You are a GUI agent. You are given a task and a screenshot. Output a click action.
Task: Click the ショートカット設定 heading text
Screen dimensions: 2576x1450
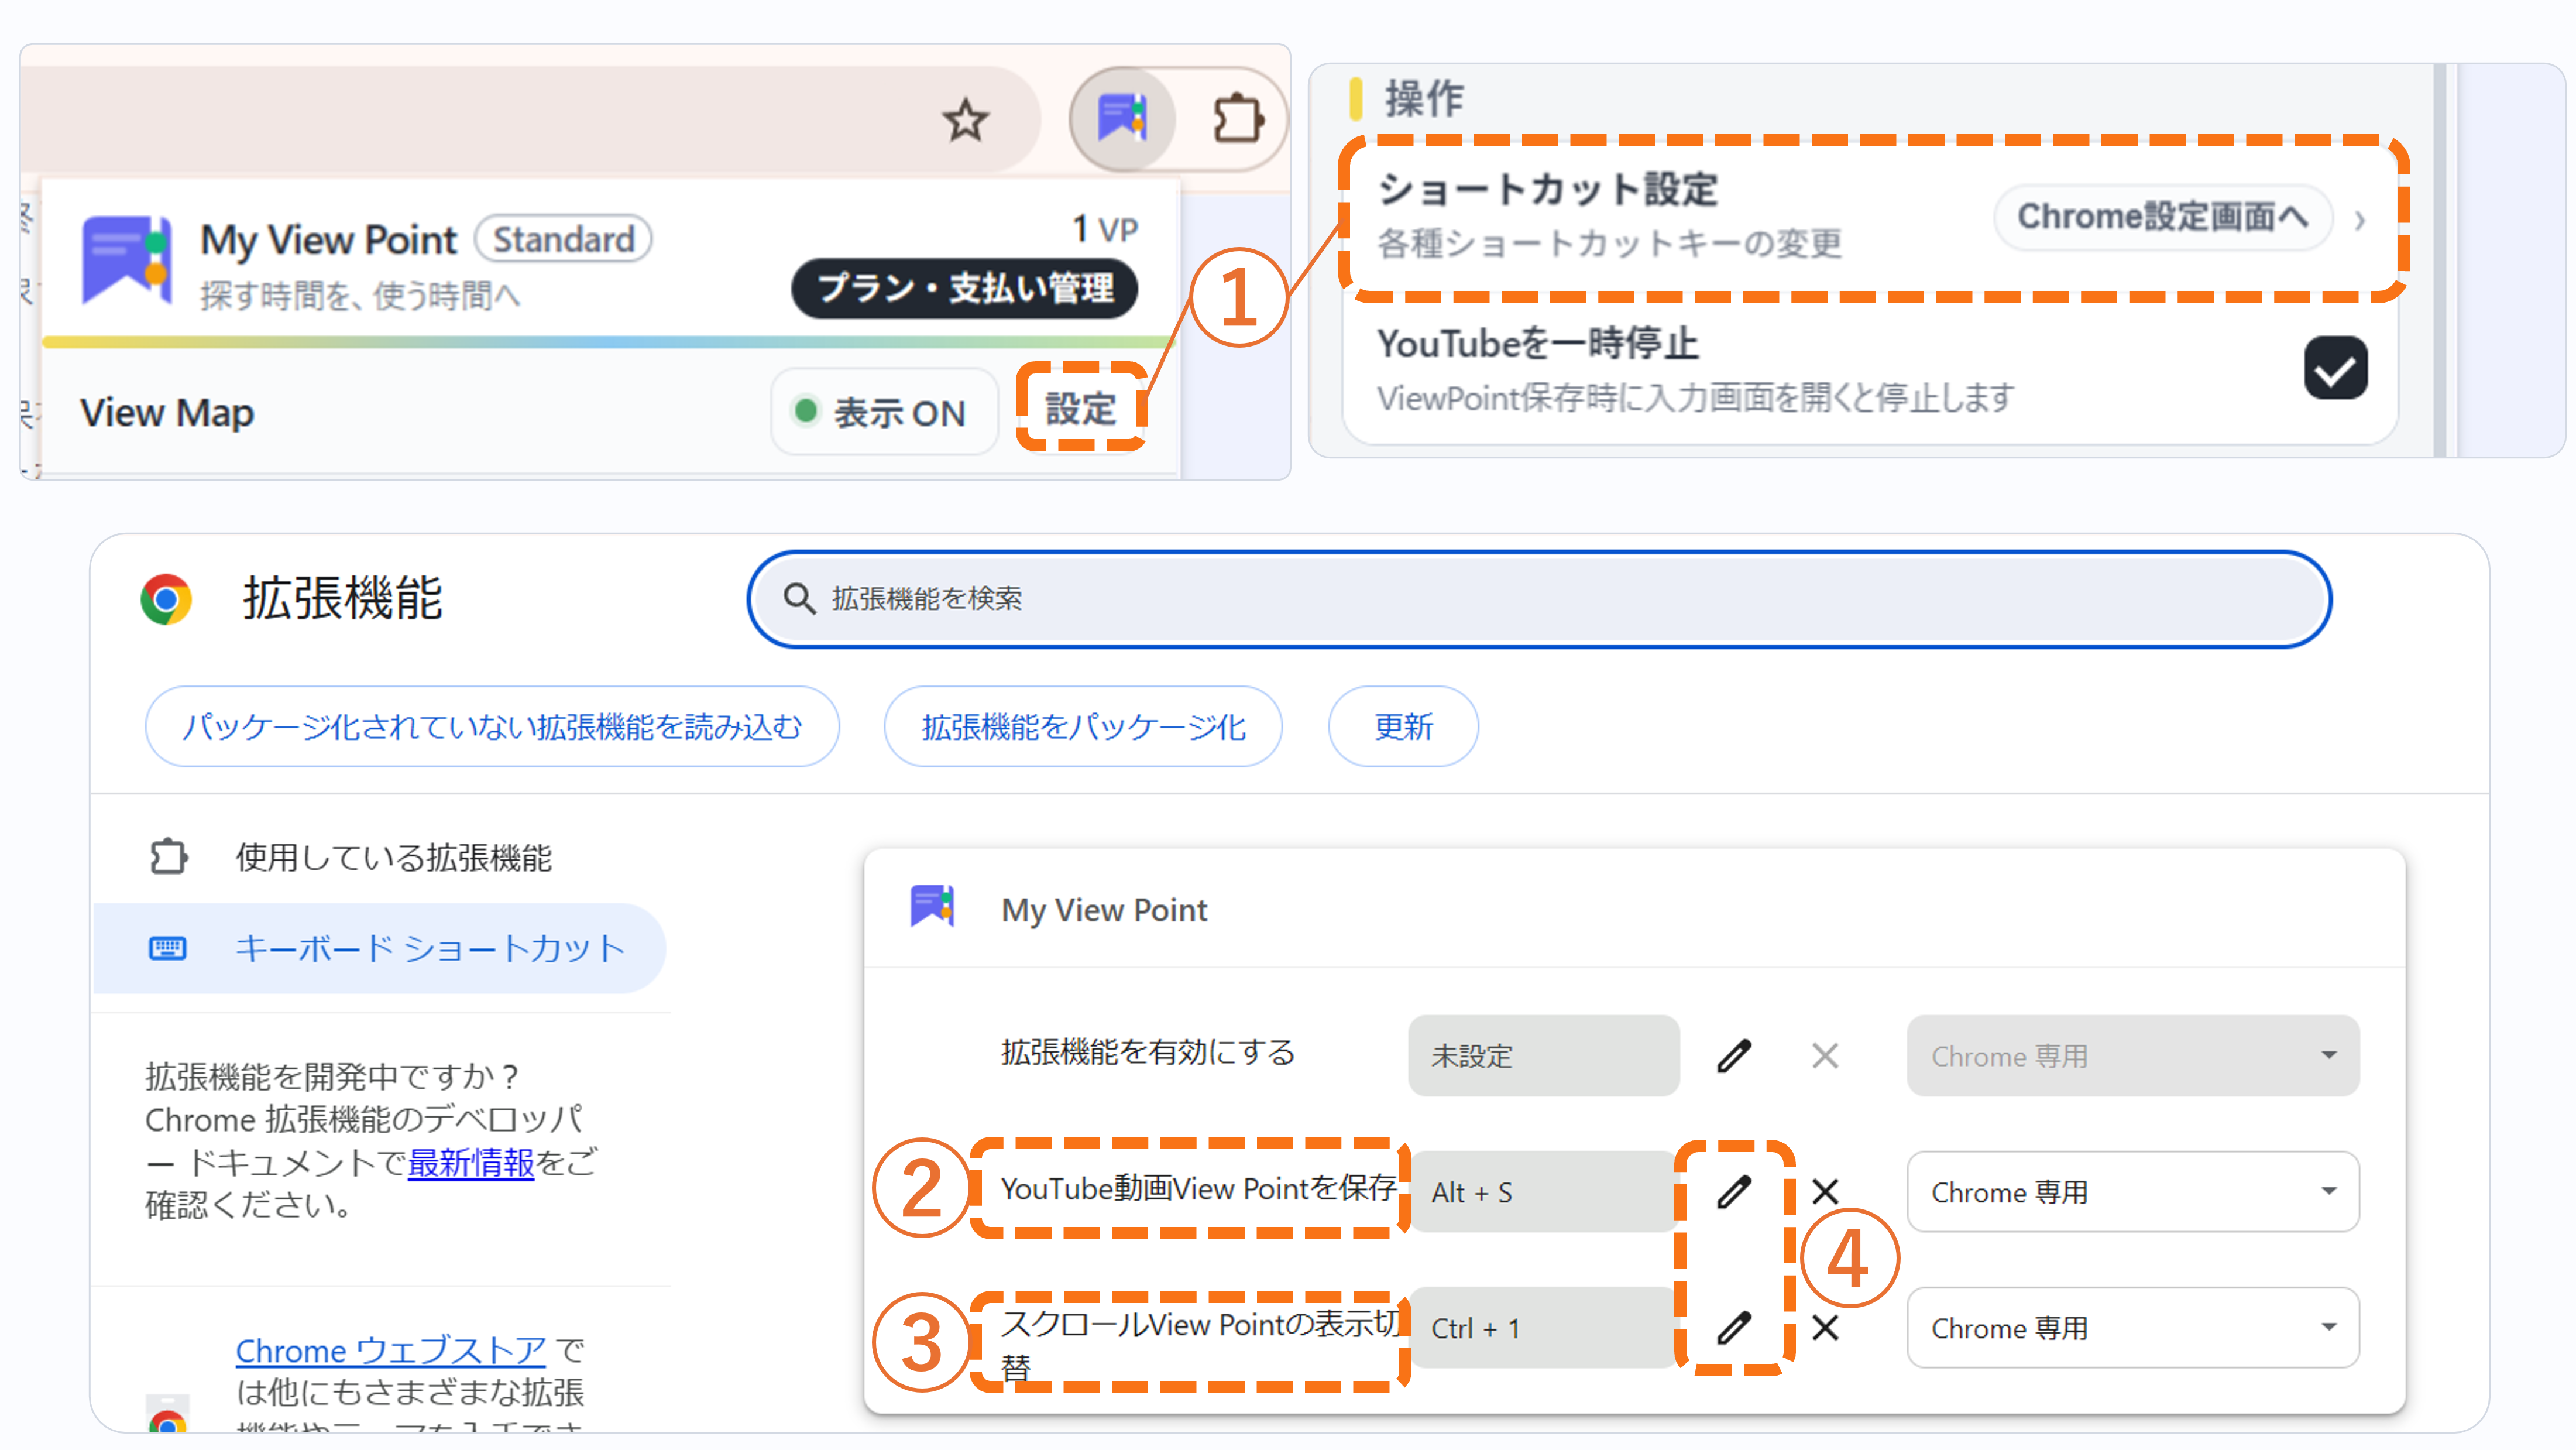(1547, 189)
